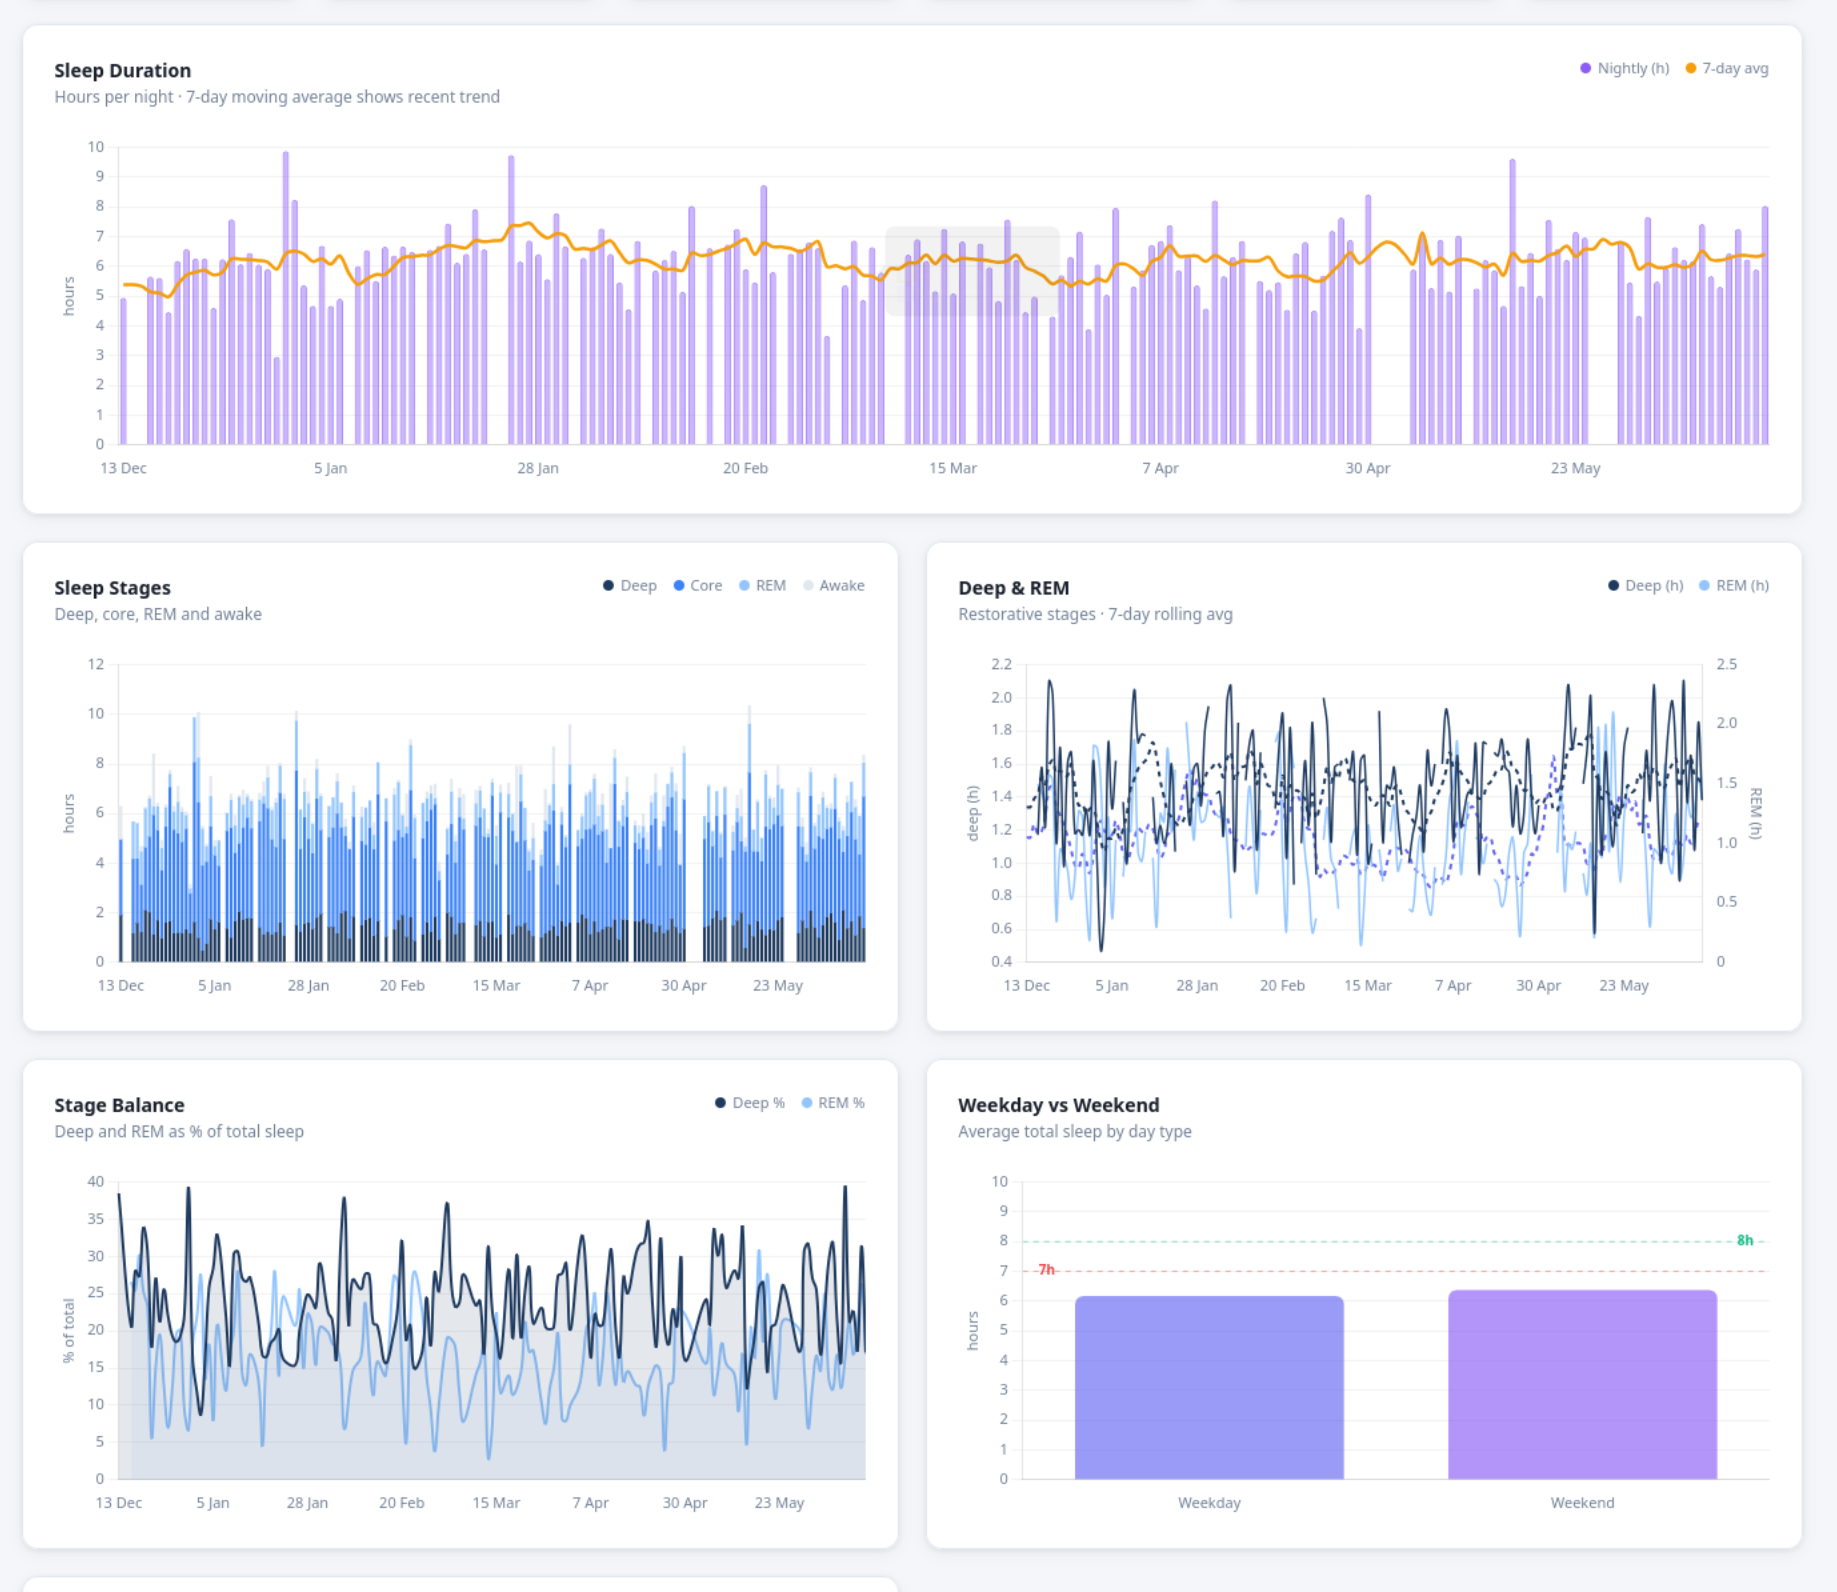Click the Sleep Stages card title
The width and height of the screenshot is (1837, 1592).
[112, 587]
